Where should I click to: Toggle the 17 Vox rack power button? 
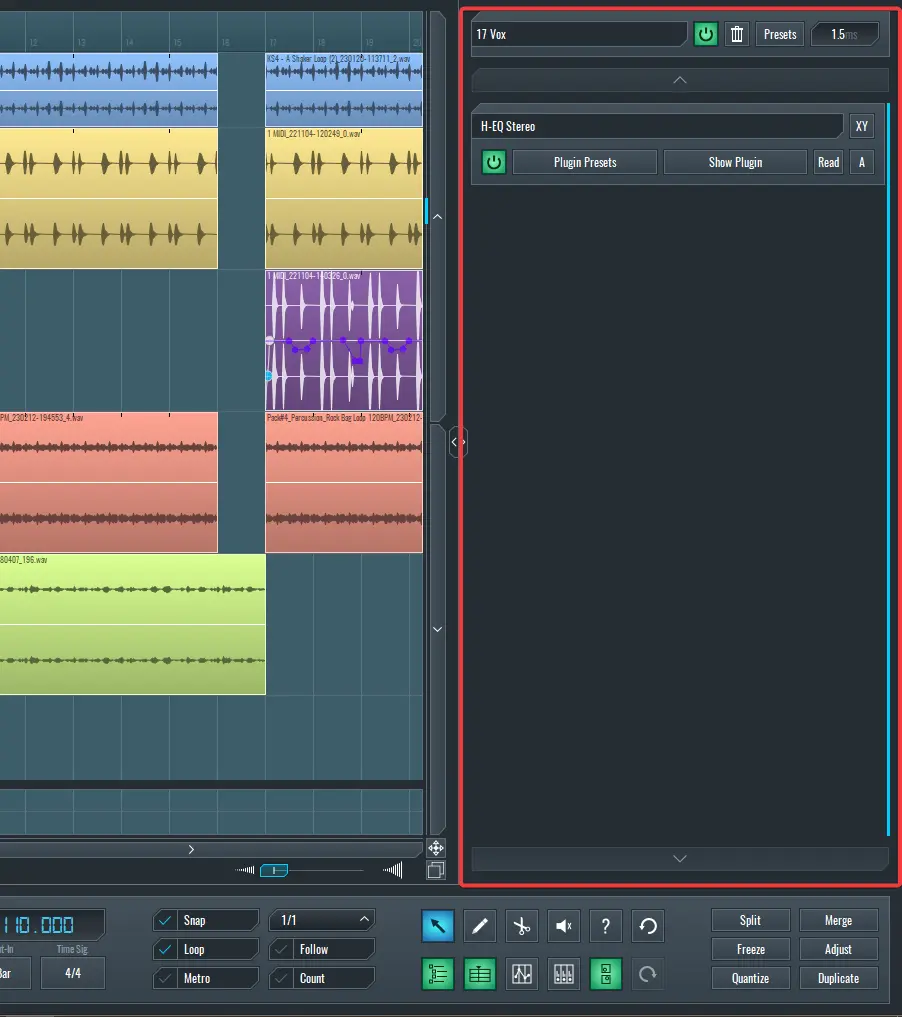706,34
